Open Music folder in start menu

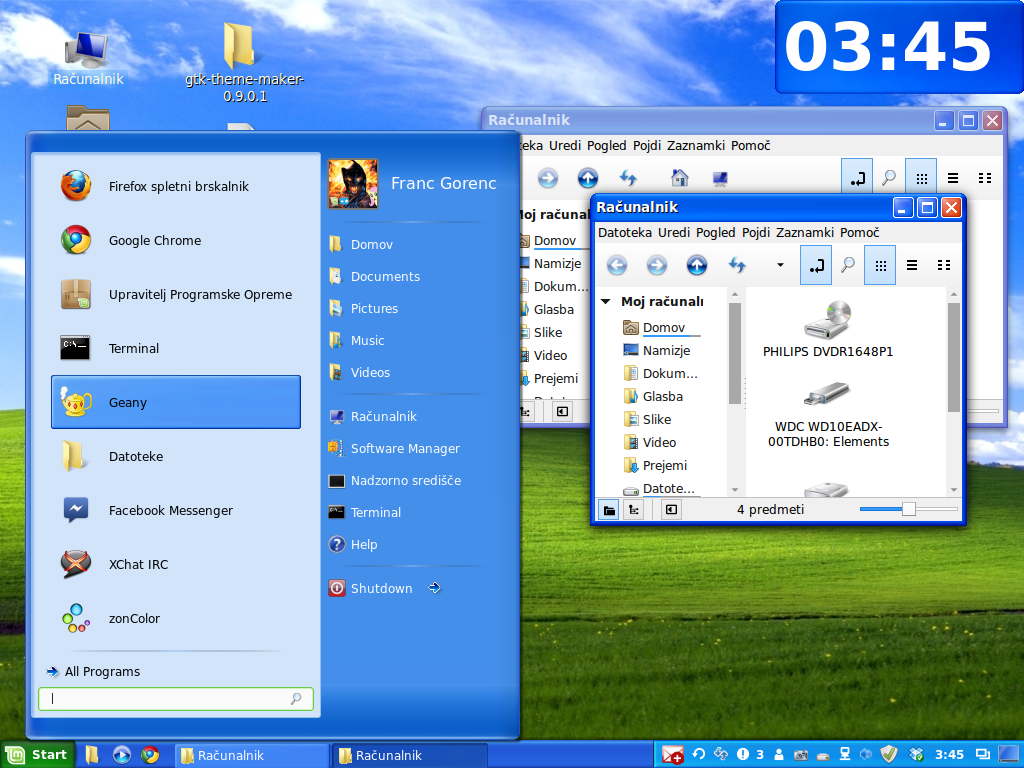(357, 340)
